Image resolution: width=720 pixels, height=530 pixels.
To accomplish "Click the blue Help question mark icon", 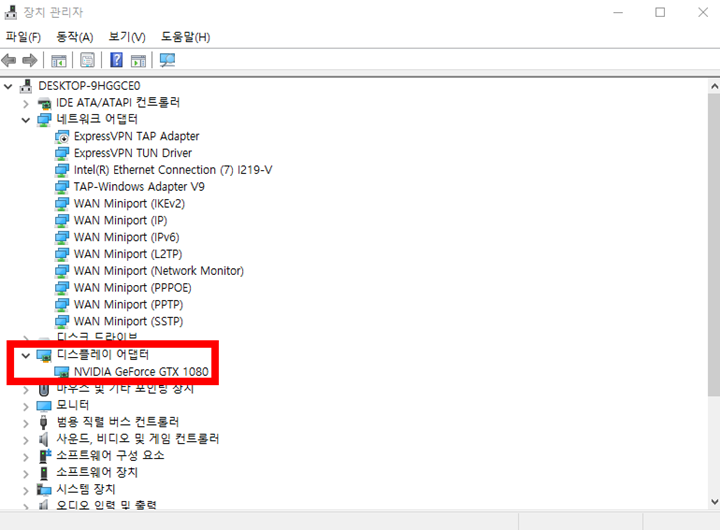I will pos(116,61).
